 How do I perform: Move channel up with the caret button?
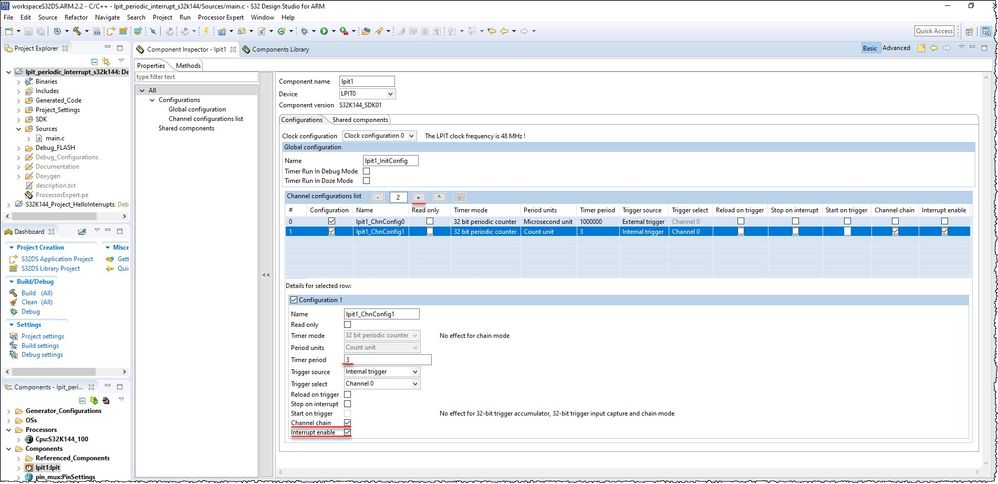[439, 197]
